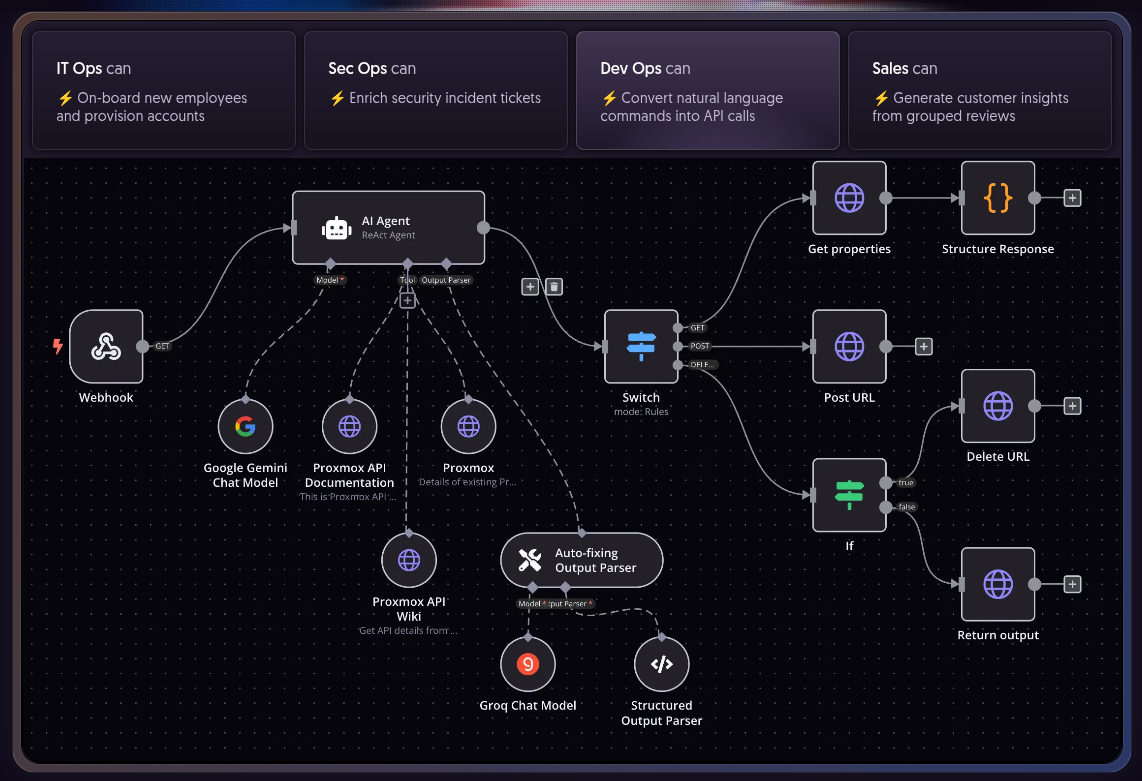This screenshot has height=781, width=1142.
Task: Click the trash delete icon near Switch
Action: tap(554, 287)
